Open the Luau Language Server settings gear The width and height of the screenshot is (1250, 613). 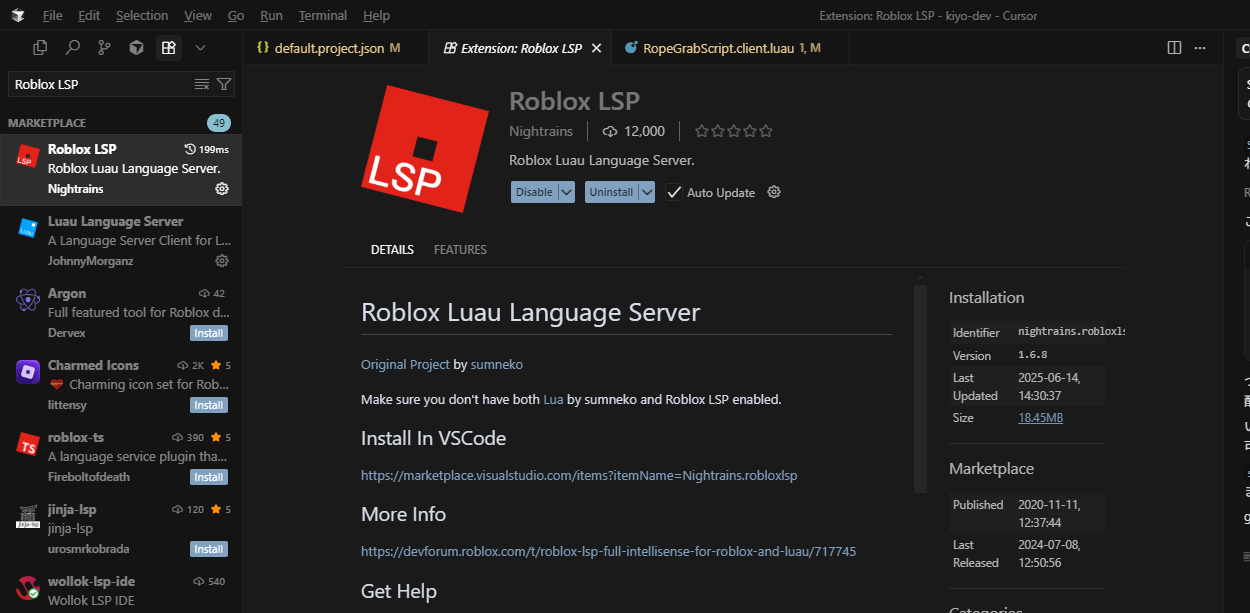coord(222,260)
